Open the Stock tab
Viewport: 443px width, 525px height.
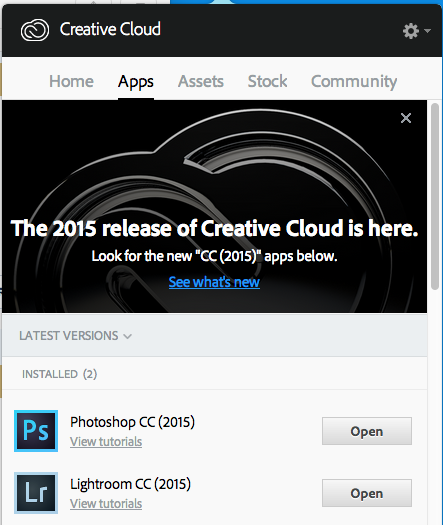[267, 81]
